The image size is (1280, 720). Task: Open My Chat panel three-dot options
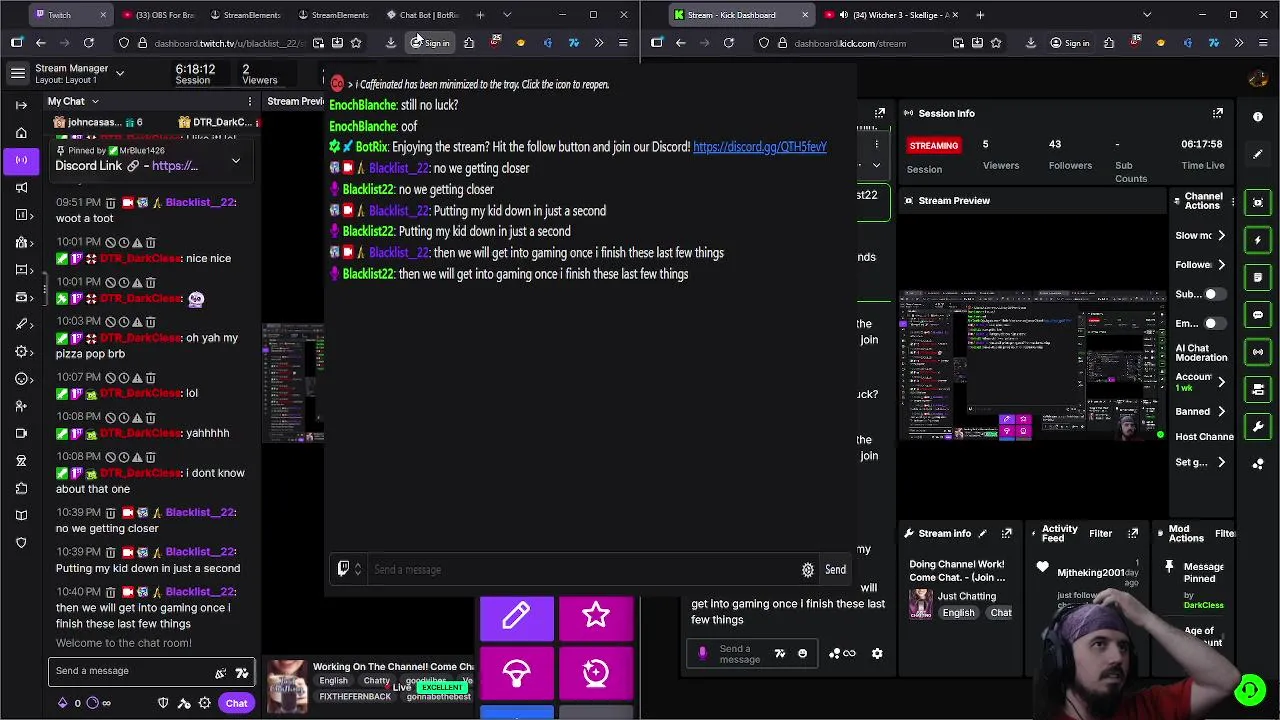(x=250, y=101)
